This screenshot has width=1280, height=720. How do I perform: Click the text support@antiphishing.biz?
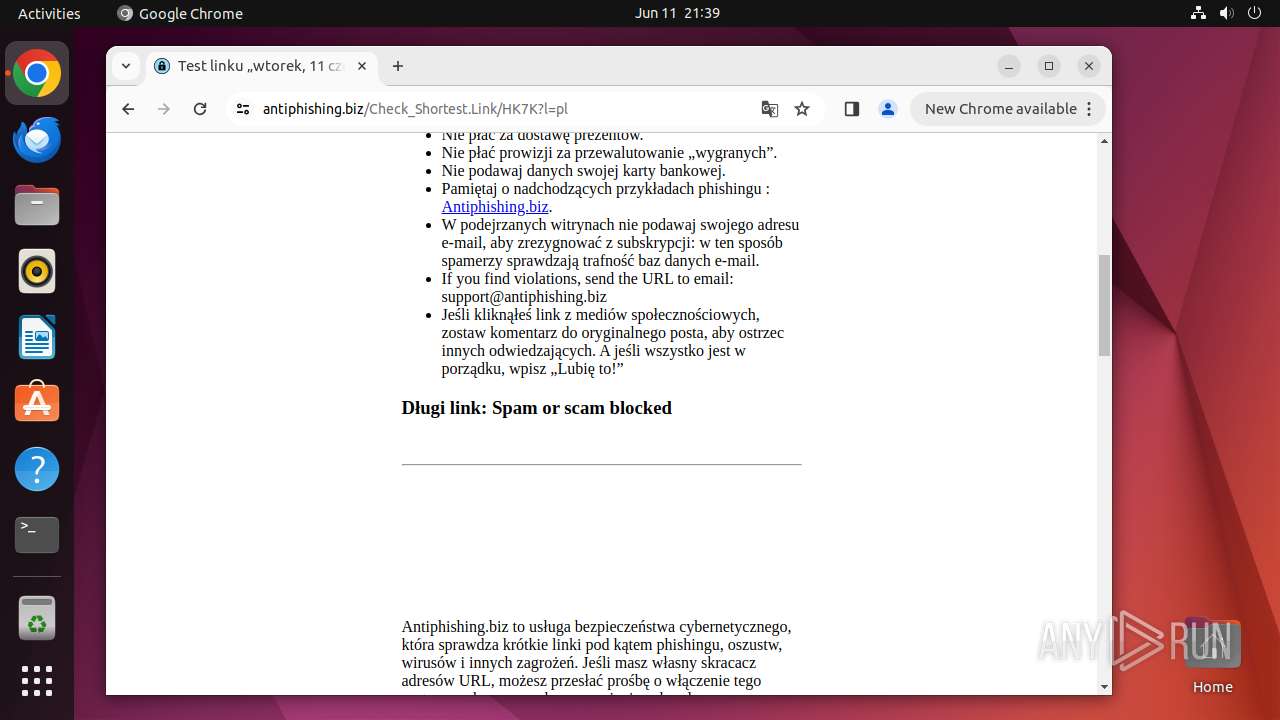click(x=524, y=297)
